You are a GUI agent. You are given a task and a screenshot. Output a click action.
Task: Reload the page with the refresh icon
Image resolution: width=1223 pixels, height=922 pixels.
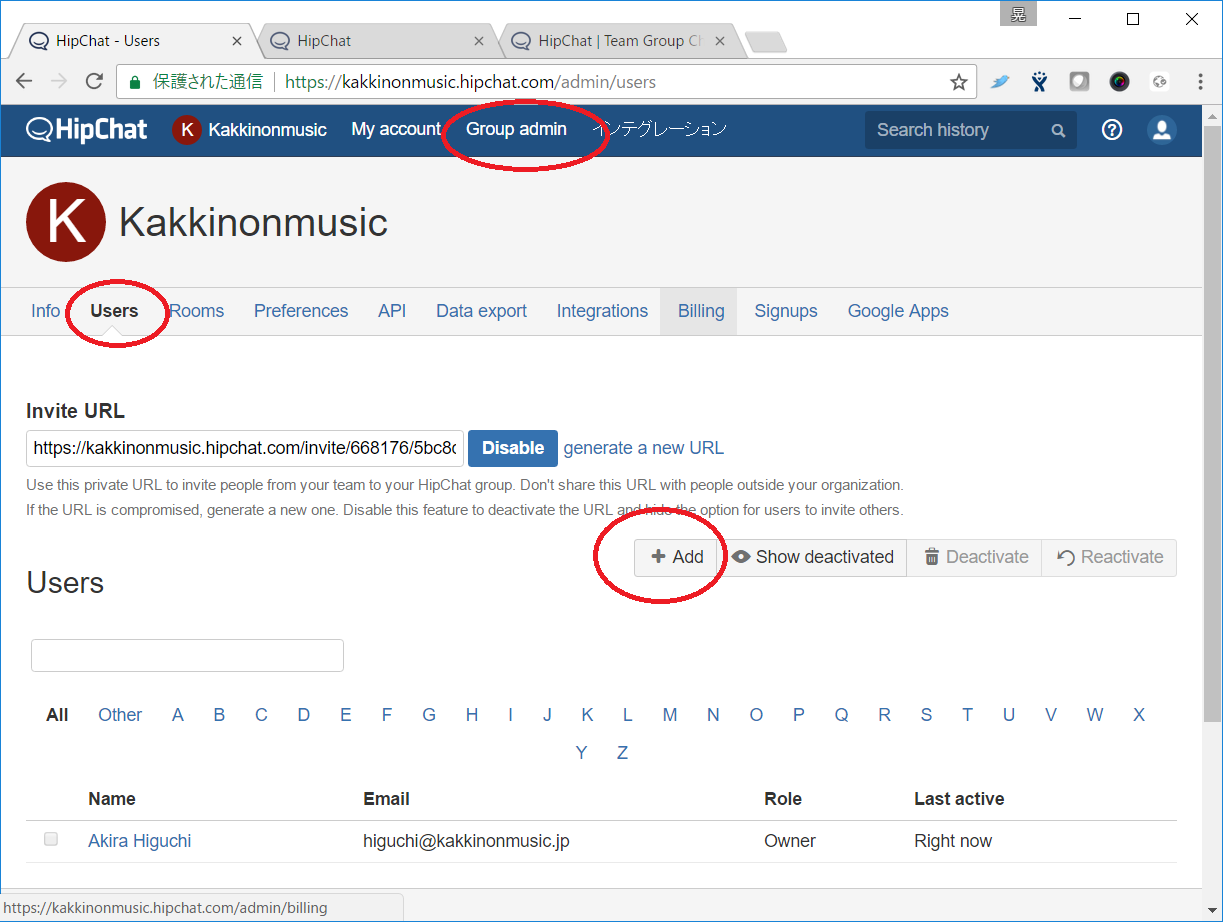tap(94, 82)
